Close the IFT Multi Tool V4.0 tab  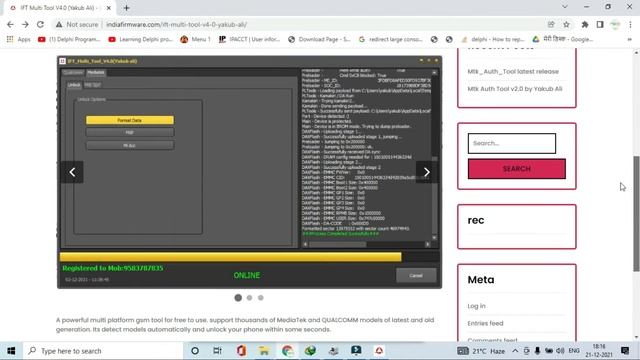coord(109,8)
